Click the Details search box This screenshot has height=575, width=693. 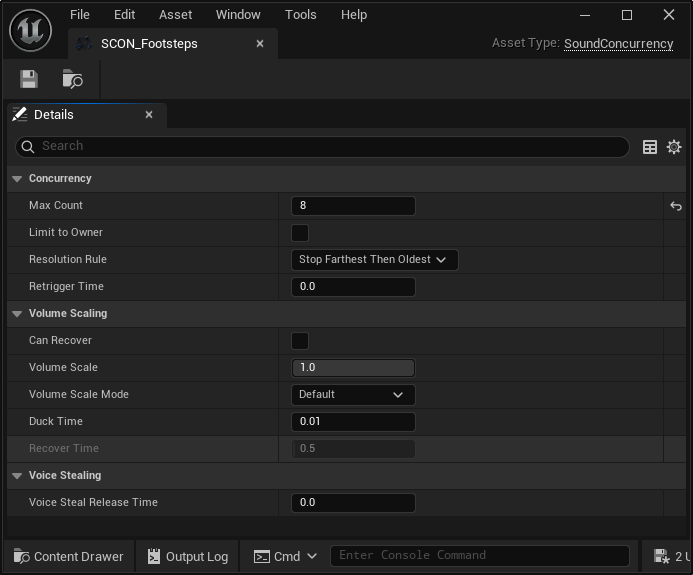[322, 147]
